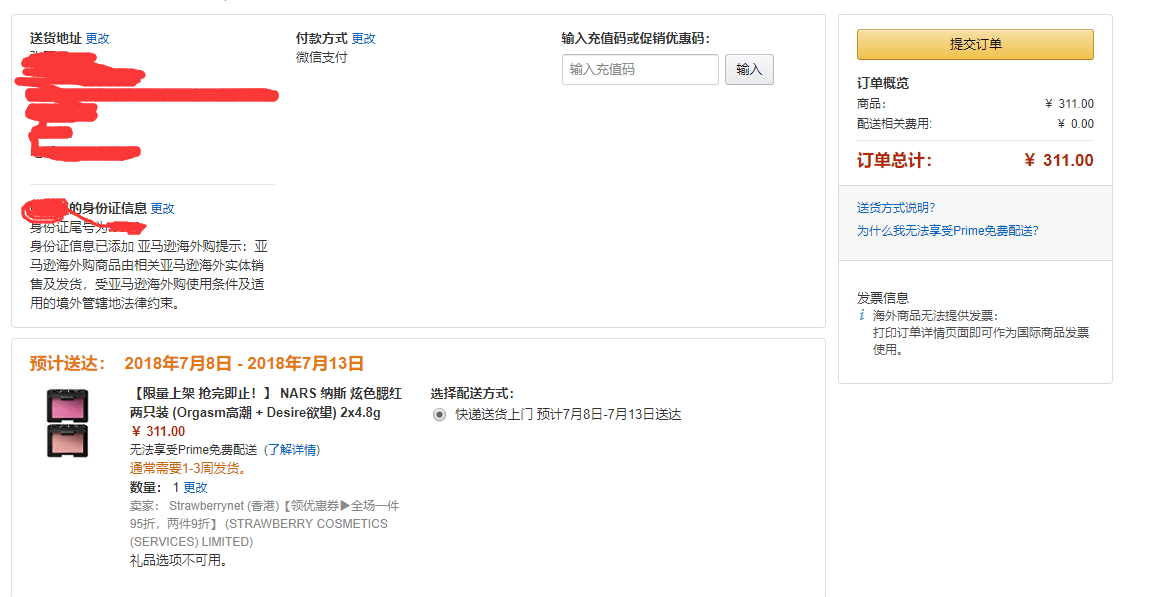Apply the code with the 输入 button
This screenshot has width=1154, height=597.
(749, 69)
